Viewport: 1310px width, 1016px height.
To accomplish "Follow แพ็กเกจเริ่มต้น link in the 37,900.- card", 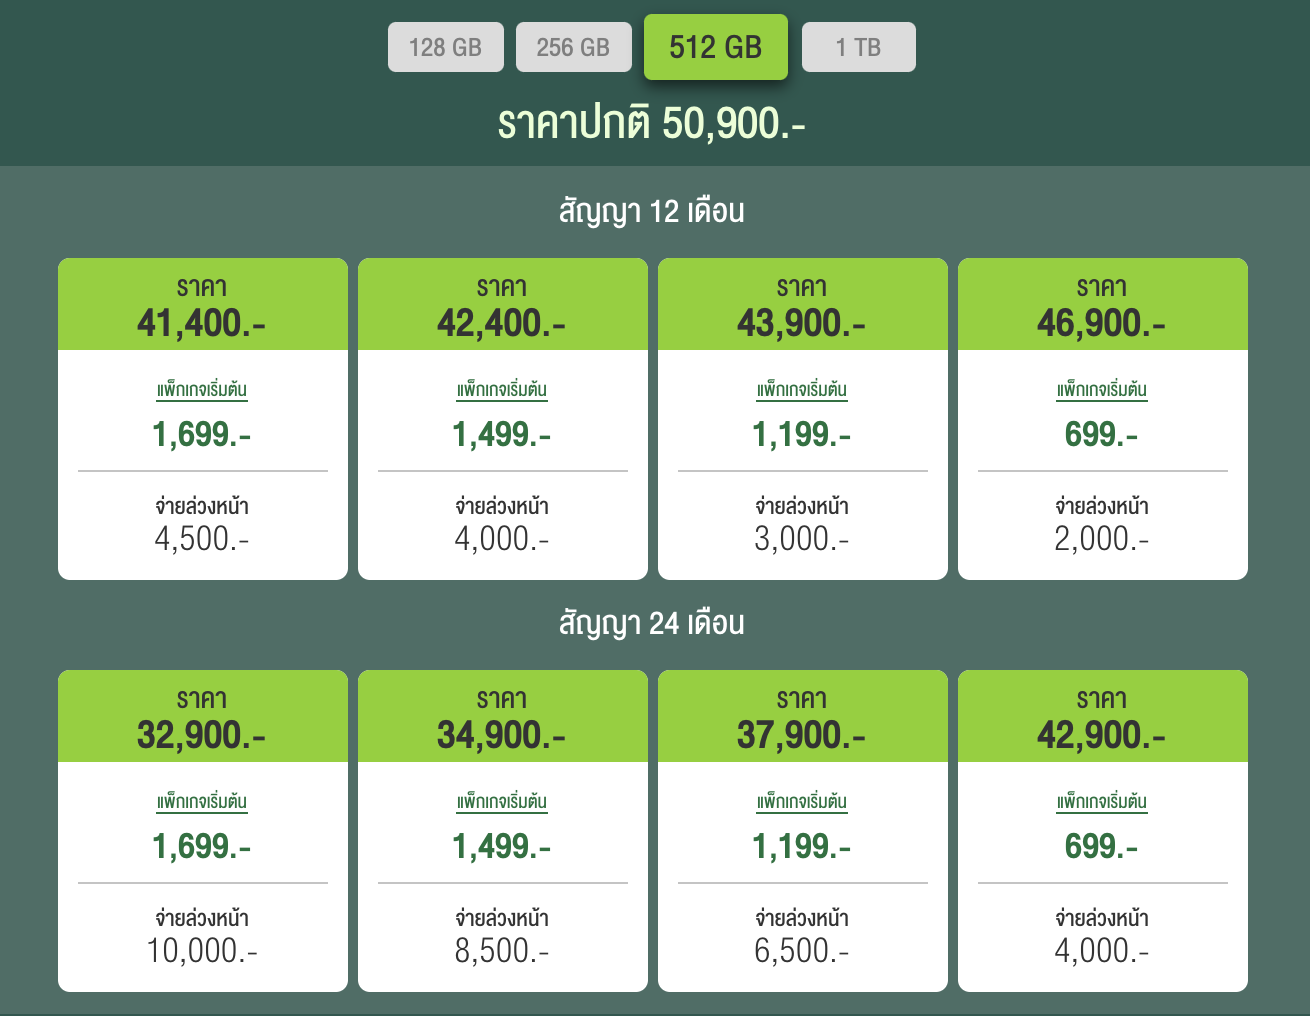I will tap(802, 802).
